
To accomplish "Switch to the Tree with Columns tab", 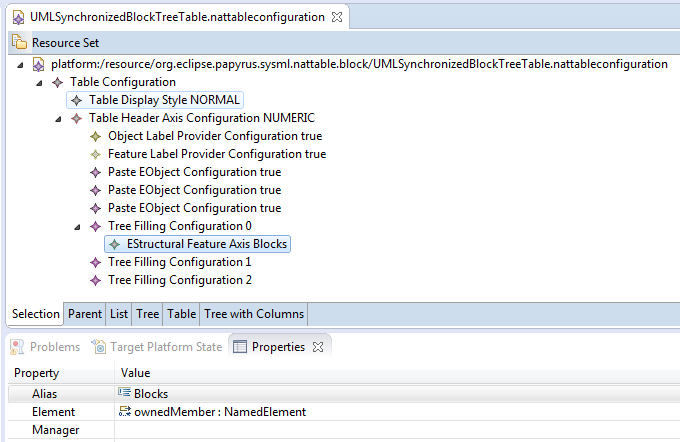I will click(x=254, y=314).
